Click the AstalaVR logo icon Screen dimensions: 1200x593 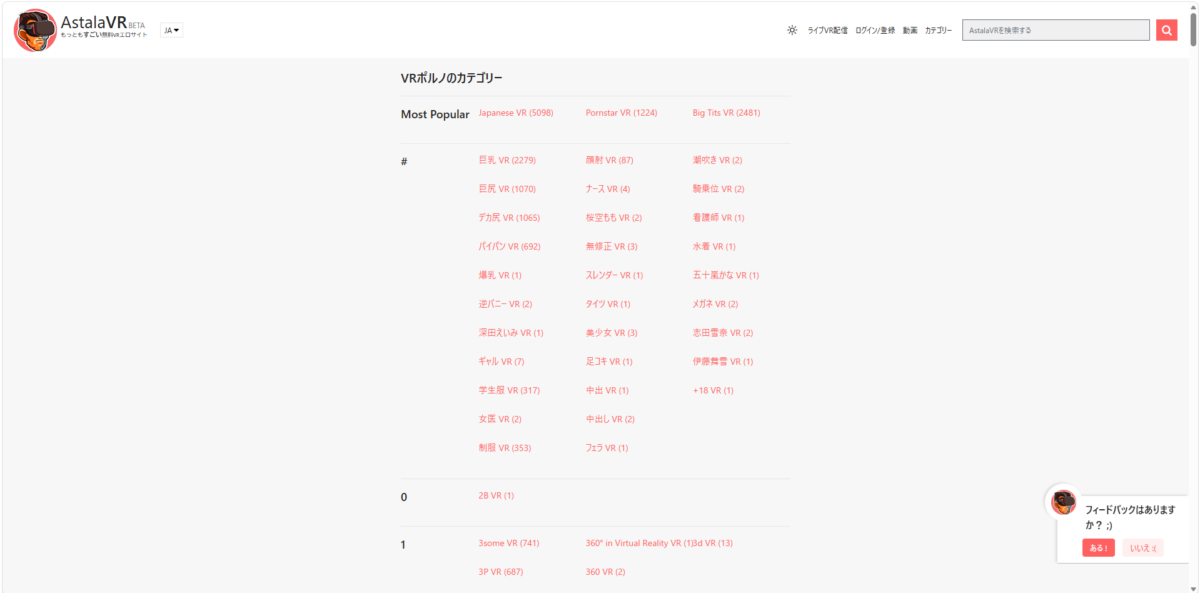35,30
